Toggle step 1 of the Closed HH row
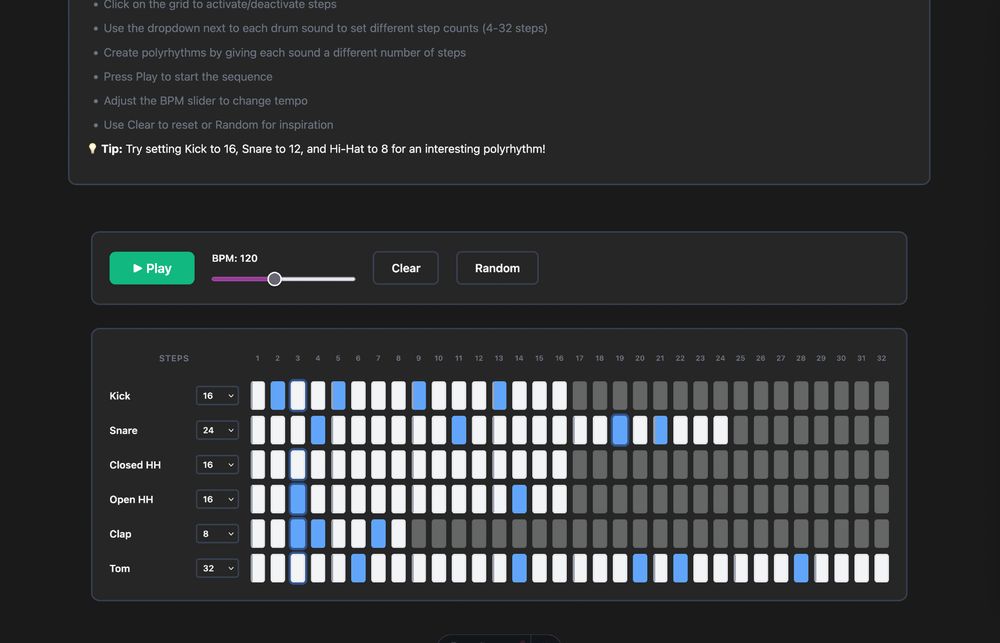This screenshot has width=1000, height=643. [257, 464]
